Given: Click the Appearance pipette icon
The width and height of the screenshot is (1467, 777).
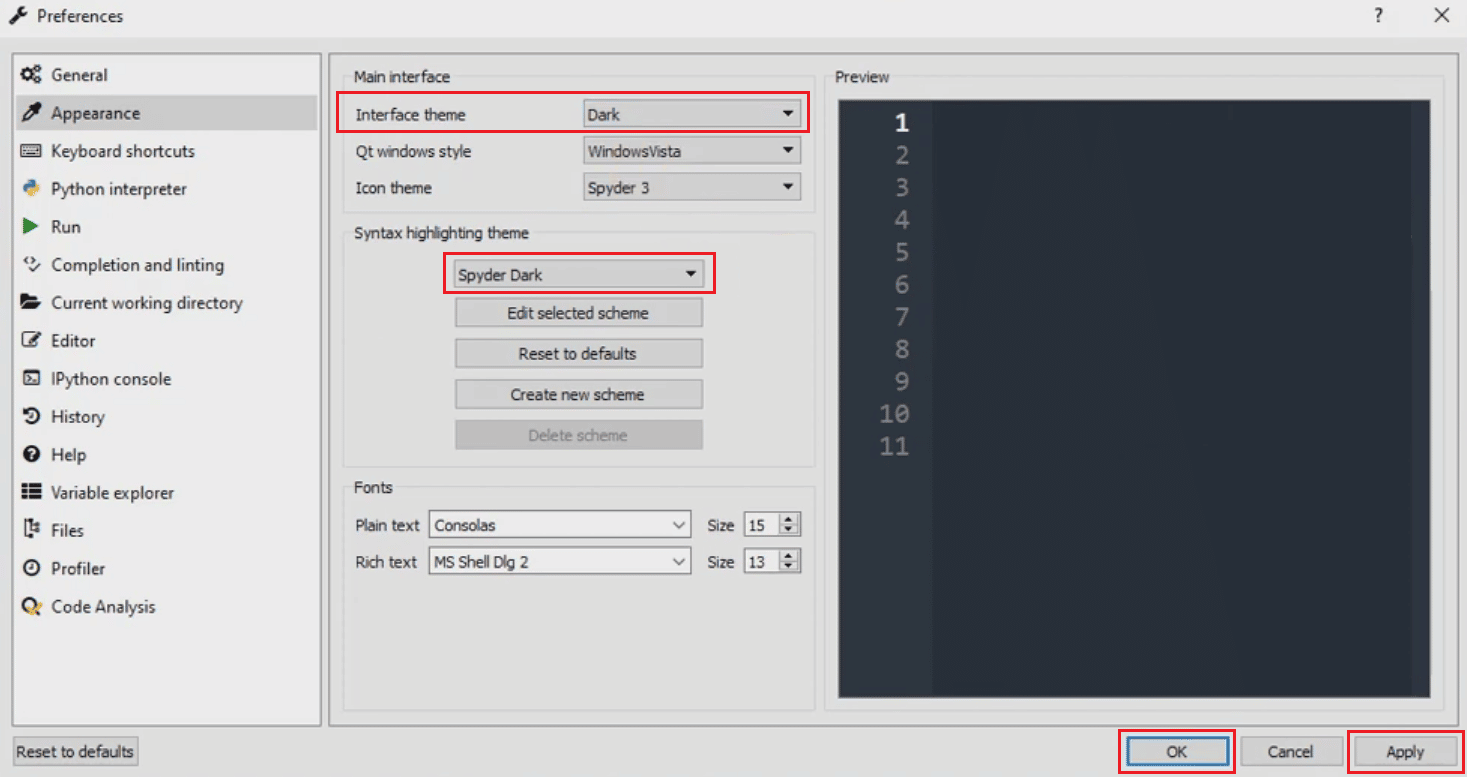Looking at the screenshot, I should (x=31, y=113).
